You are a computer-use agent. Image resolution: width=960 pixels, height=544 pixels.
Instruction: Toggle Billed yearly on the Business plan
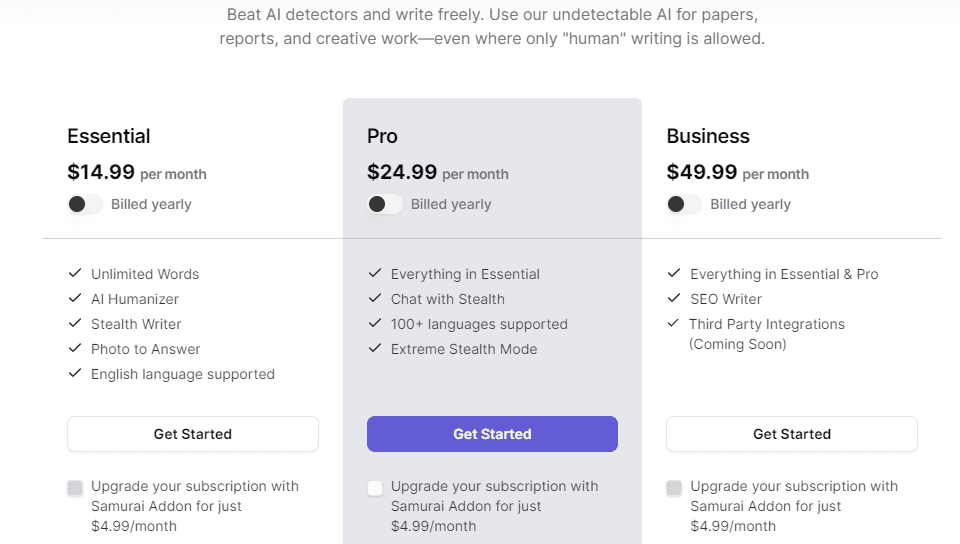[x=684, y=204]
